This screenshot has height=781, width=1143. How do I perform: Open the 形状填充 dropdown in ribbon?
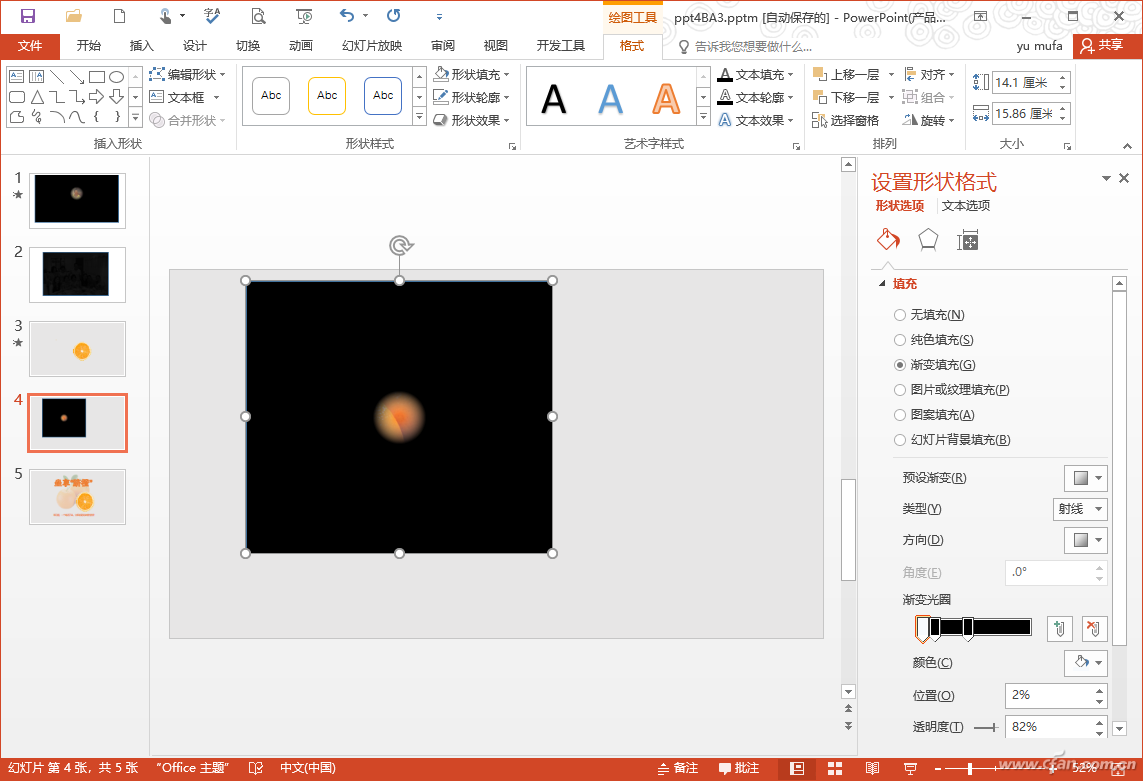[x=474, y=74]
